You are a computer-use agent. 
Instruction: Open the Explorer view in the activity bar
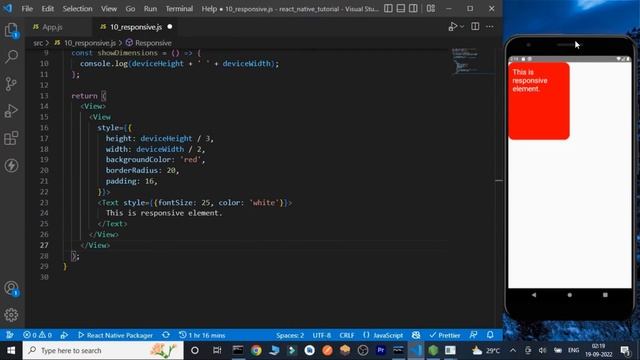point(11,30)
